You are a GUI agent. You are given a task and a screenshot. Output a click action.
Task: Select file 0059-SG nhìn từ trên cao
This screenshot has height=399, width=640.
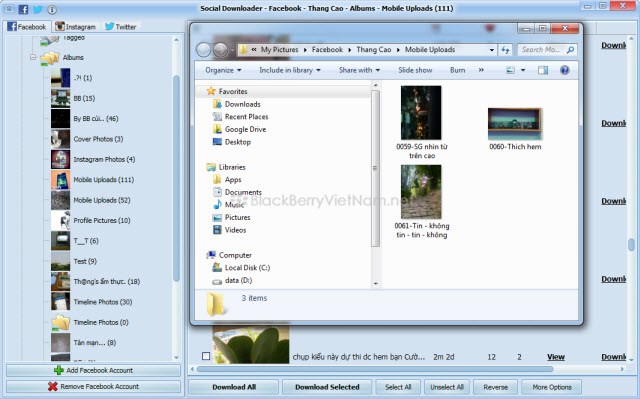pos(422,122)
